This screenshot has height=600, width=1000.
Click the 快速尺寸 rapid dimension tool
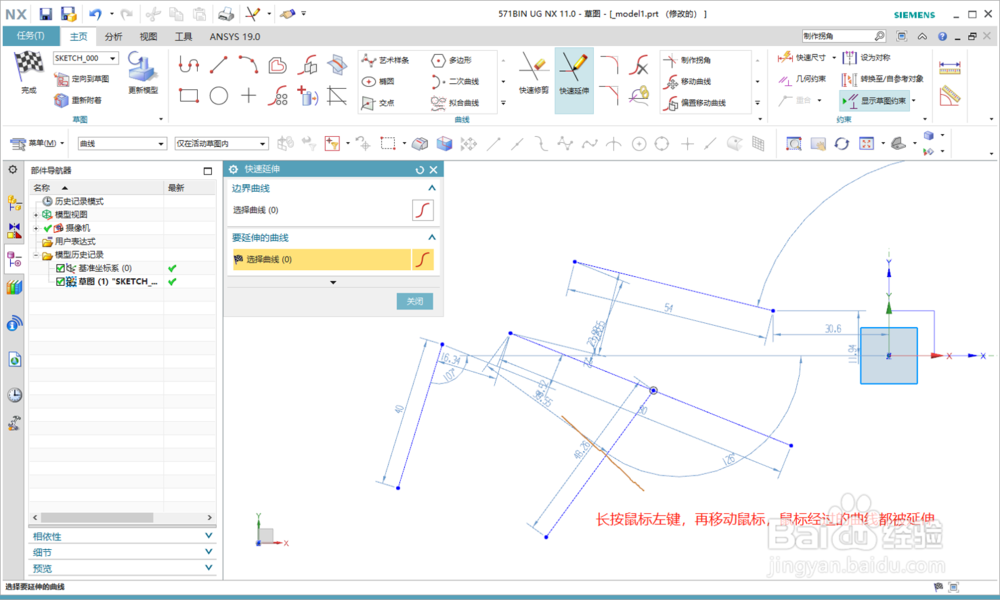click(801, 57)
